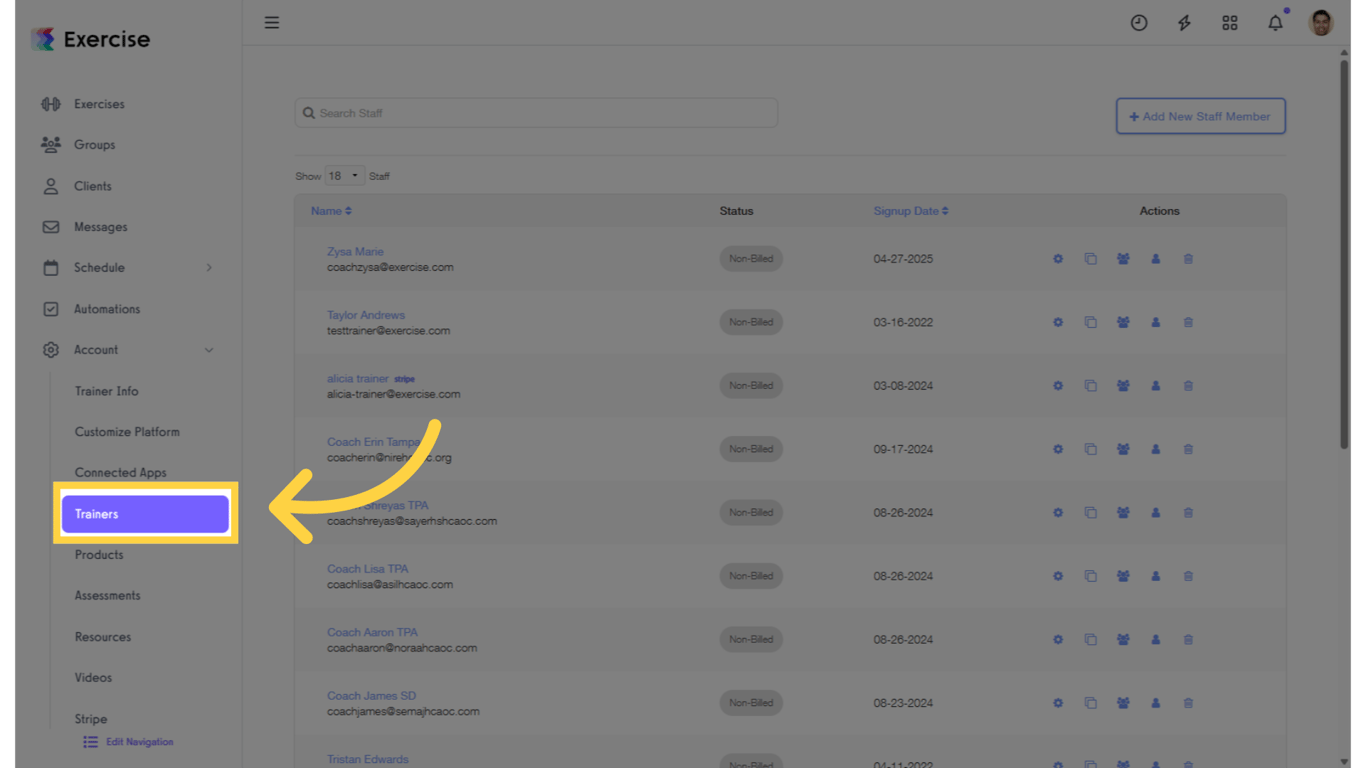Open the quick actions lightning menu
Screen dimensions: 1366x768
(x=1184, y=22)
